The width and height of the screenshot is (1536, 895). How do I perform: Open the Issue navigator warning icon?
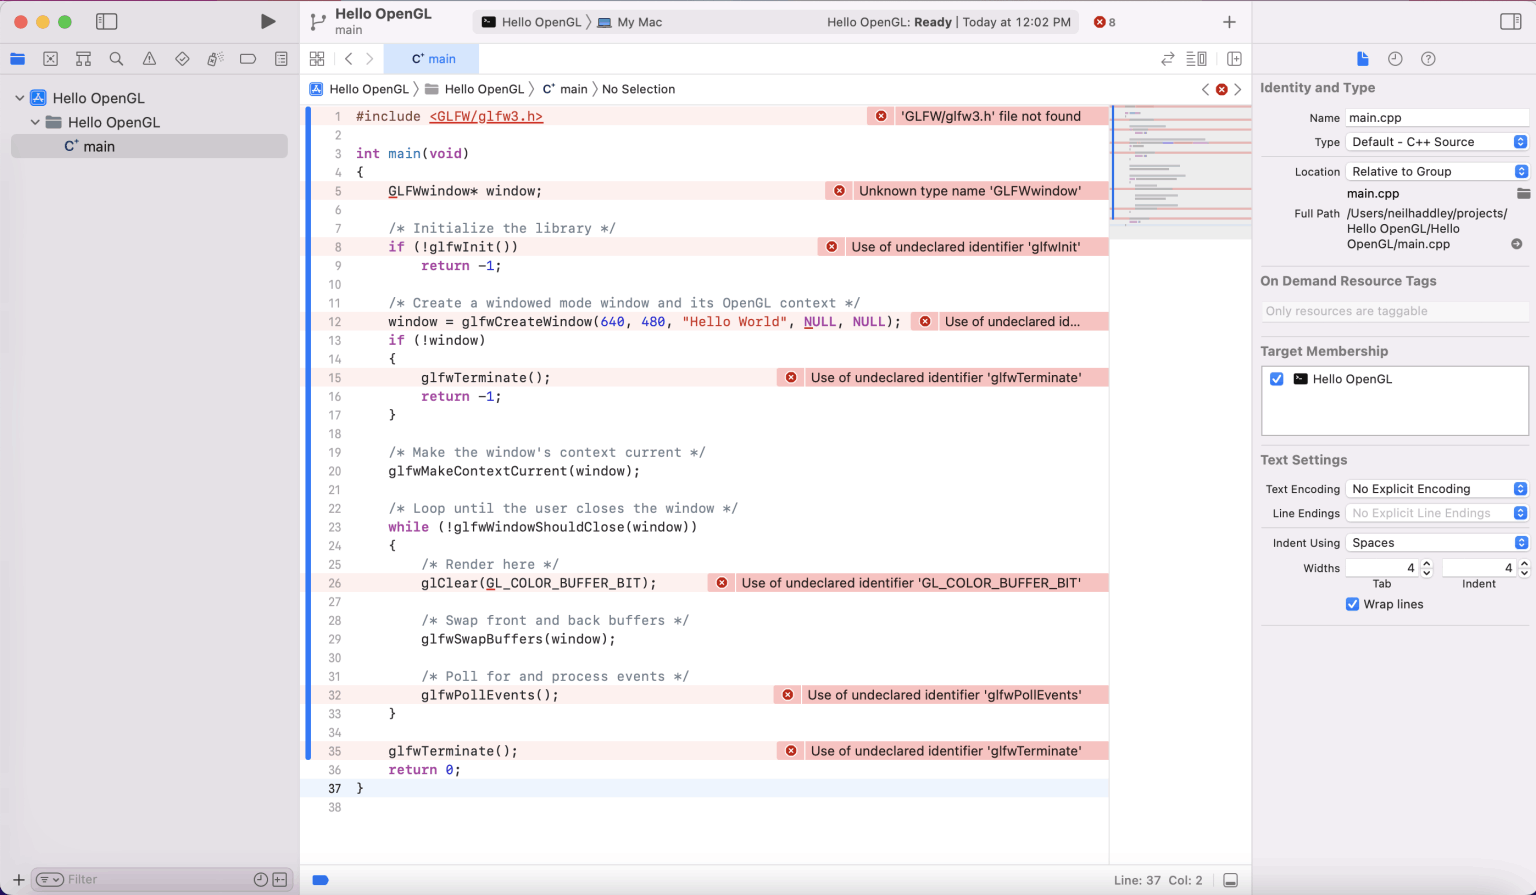pyautogui.click(x=149, y=59)
